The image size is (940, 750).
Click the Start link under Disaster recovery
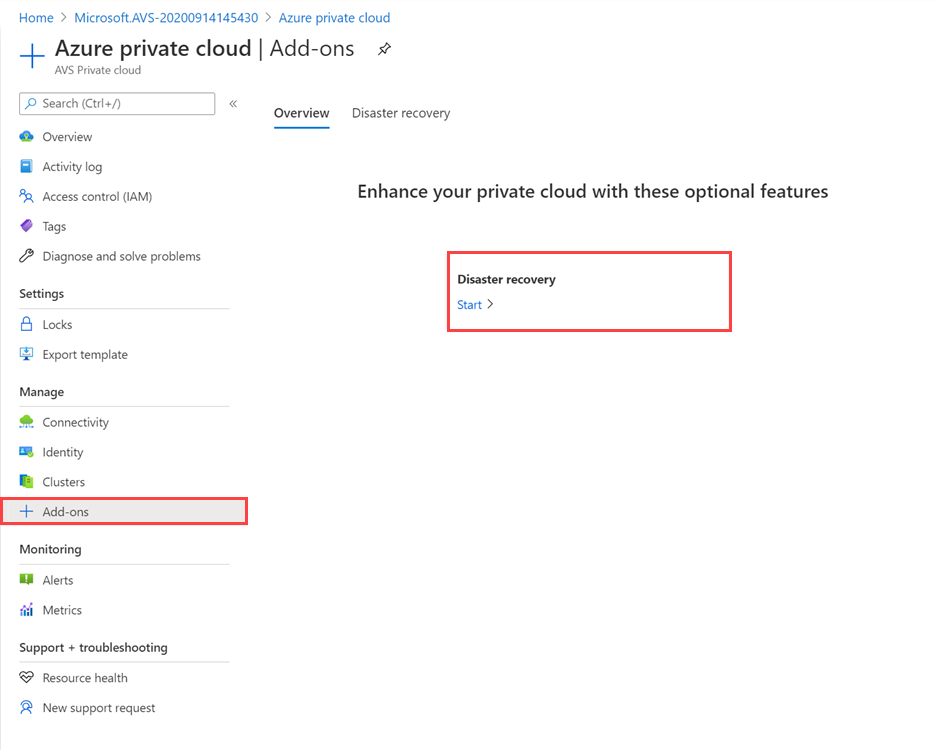coord(469,305)
